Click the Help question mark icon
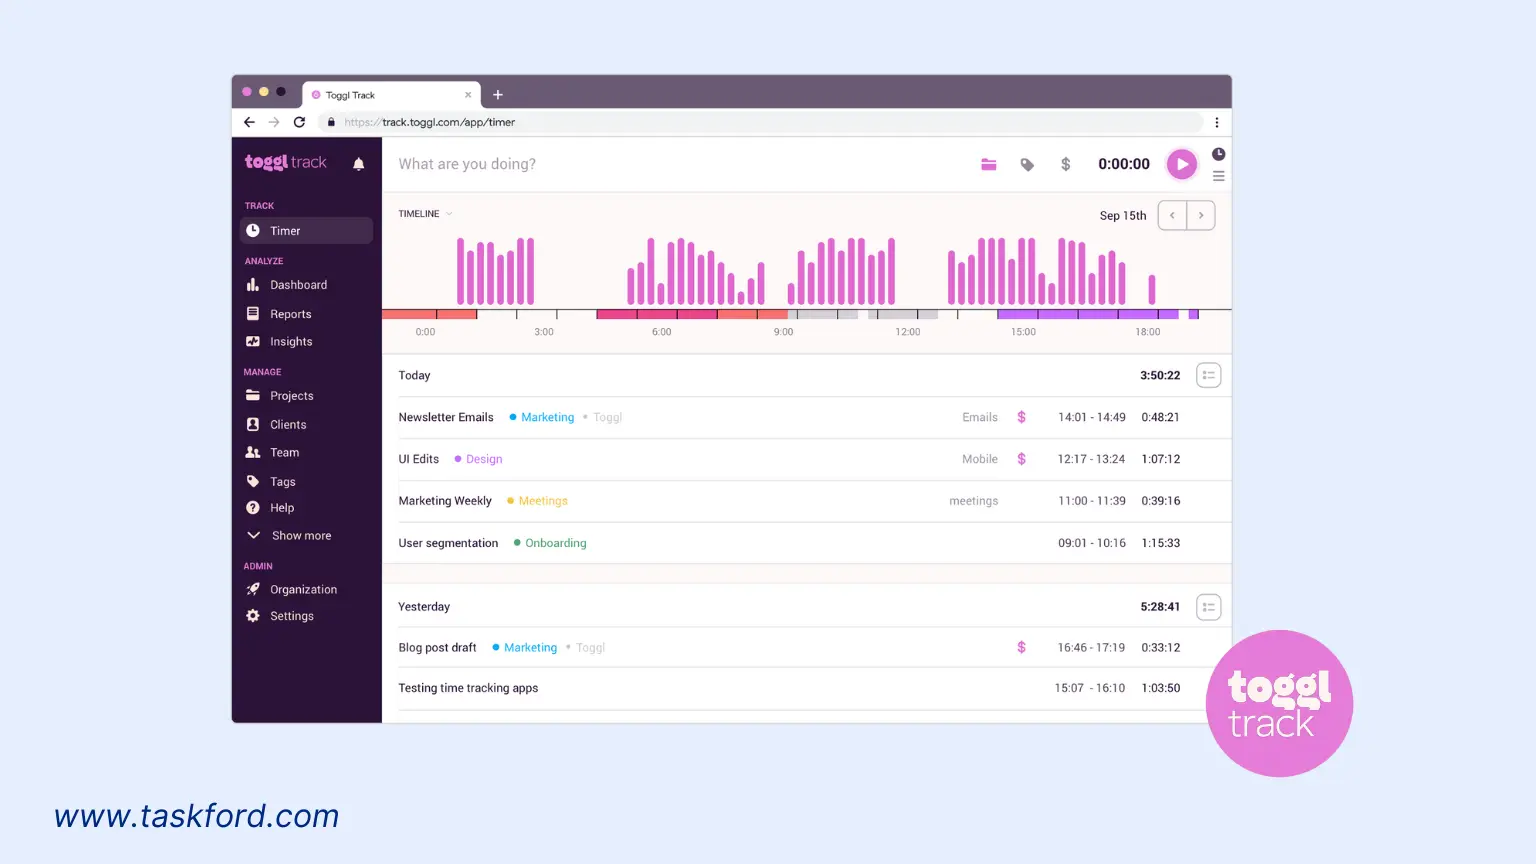 [253, 508]
